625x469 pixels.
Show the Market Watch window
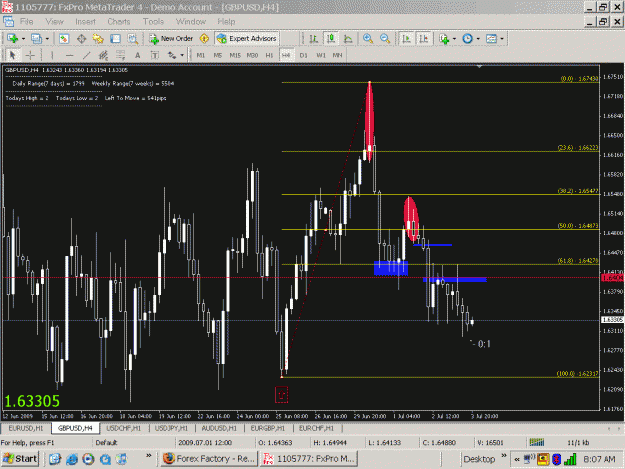coord(64,39)
